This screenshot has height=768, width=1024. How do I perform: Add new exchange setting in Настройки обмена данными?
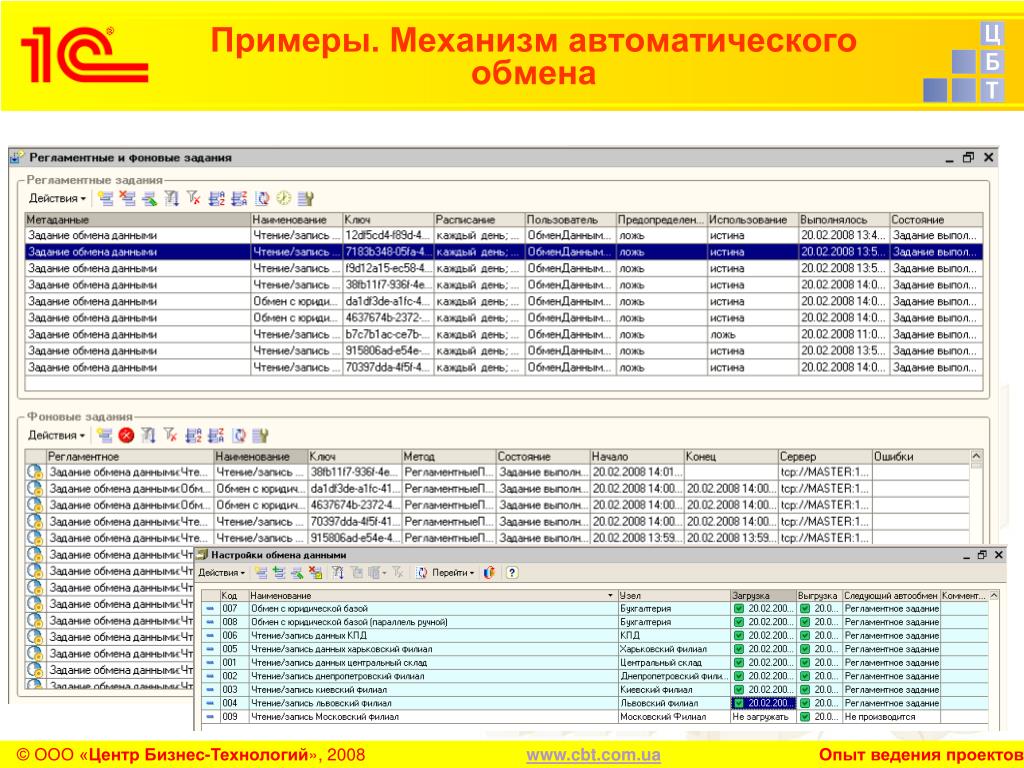[261, 573]
